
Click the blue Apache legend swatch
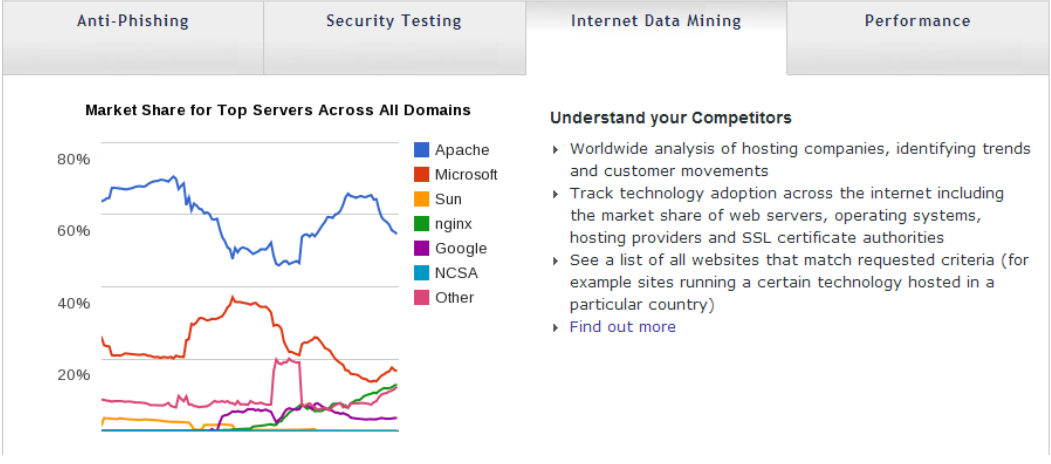(422, 150)
